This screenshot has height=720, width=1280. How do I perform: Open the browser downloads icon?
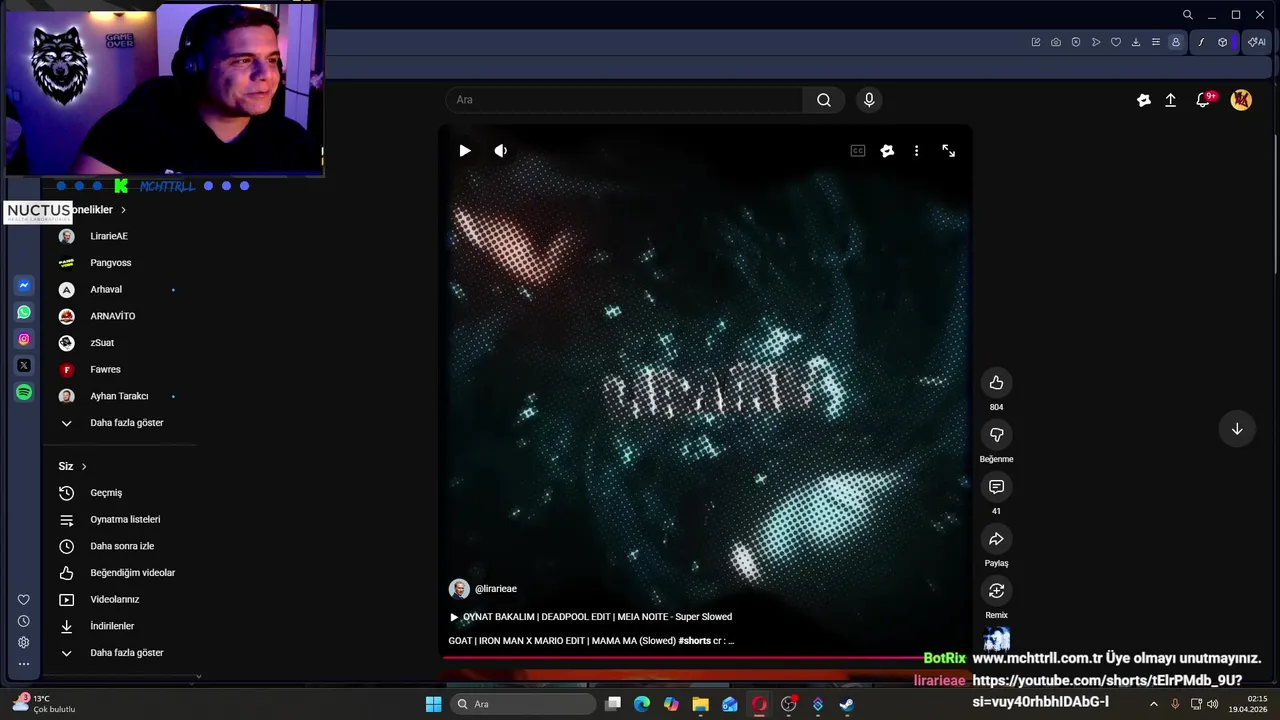pos(1136,42)
